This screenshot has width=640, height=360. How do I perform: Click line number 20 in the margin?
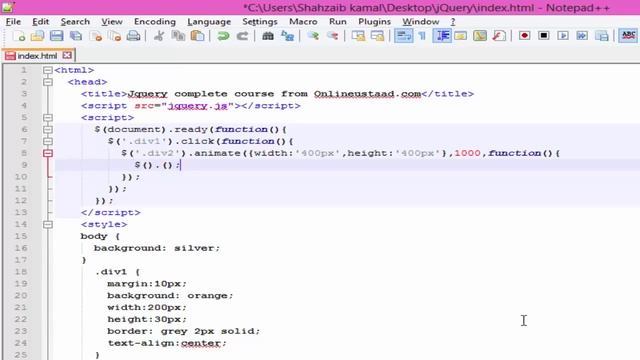tap(21, 296)
